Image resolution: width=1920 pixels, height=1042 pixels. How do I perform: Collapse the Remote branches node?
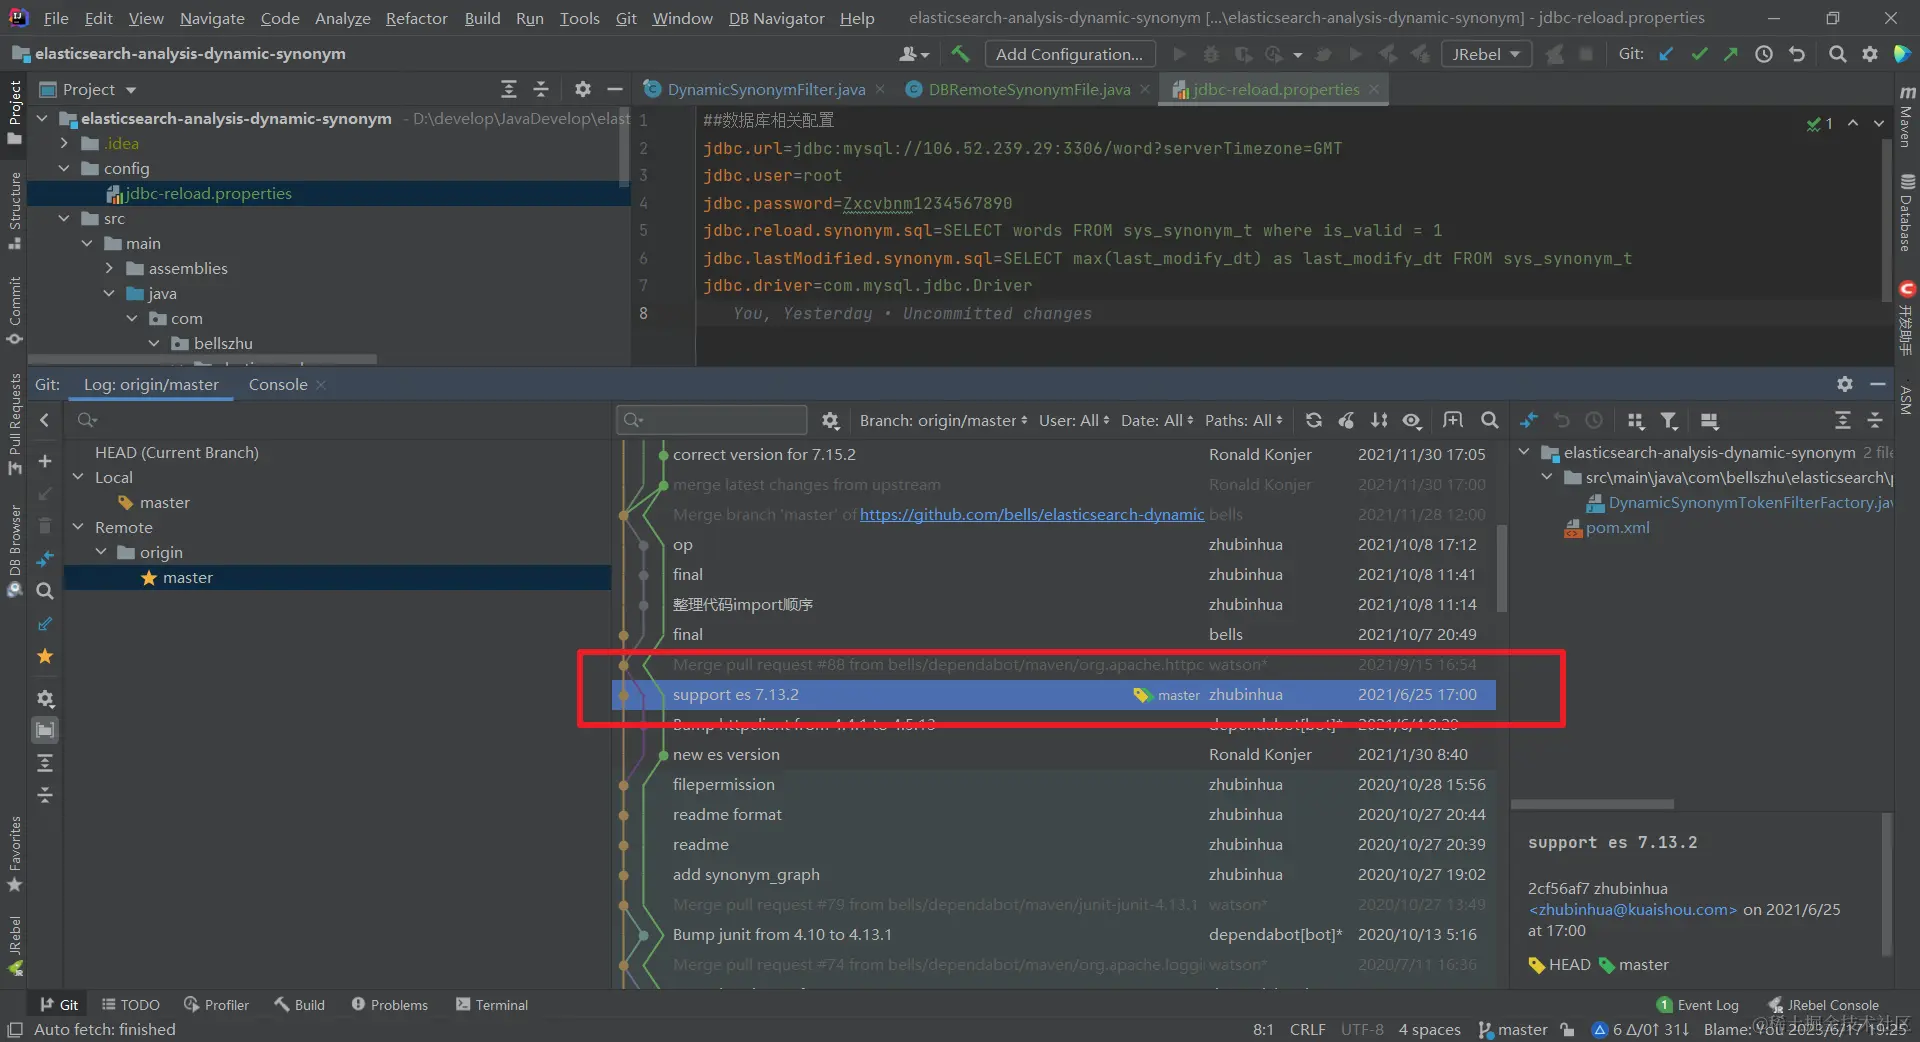click(x=78, y=527)
